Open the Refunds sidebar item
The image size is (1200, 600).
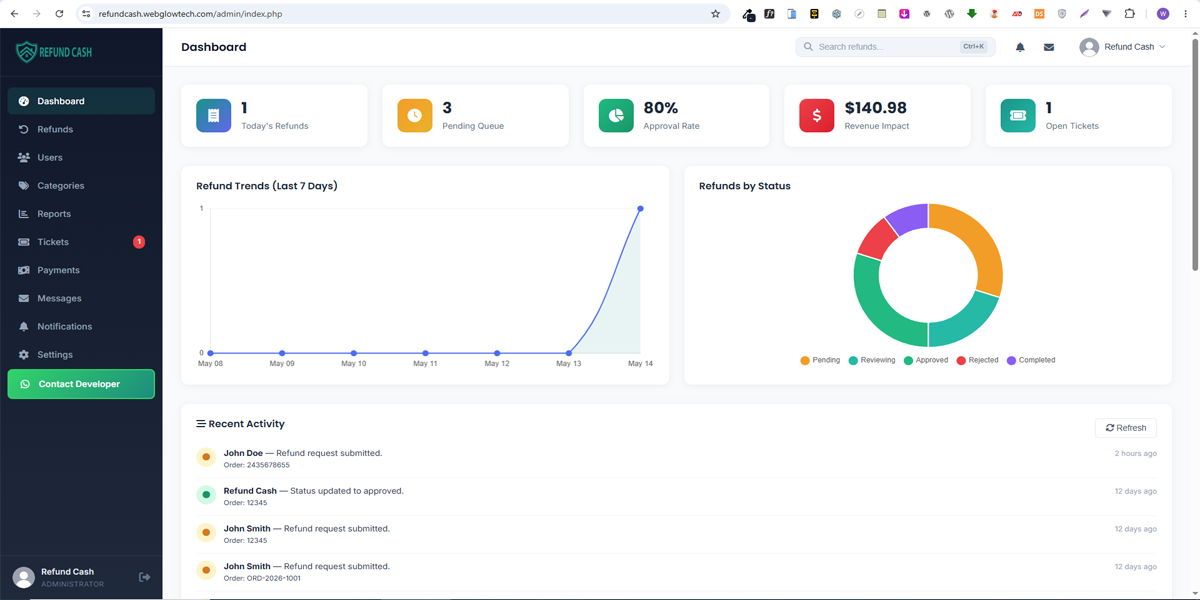point(81,129)
